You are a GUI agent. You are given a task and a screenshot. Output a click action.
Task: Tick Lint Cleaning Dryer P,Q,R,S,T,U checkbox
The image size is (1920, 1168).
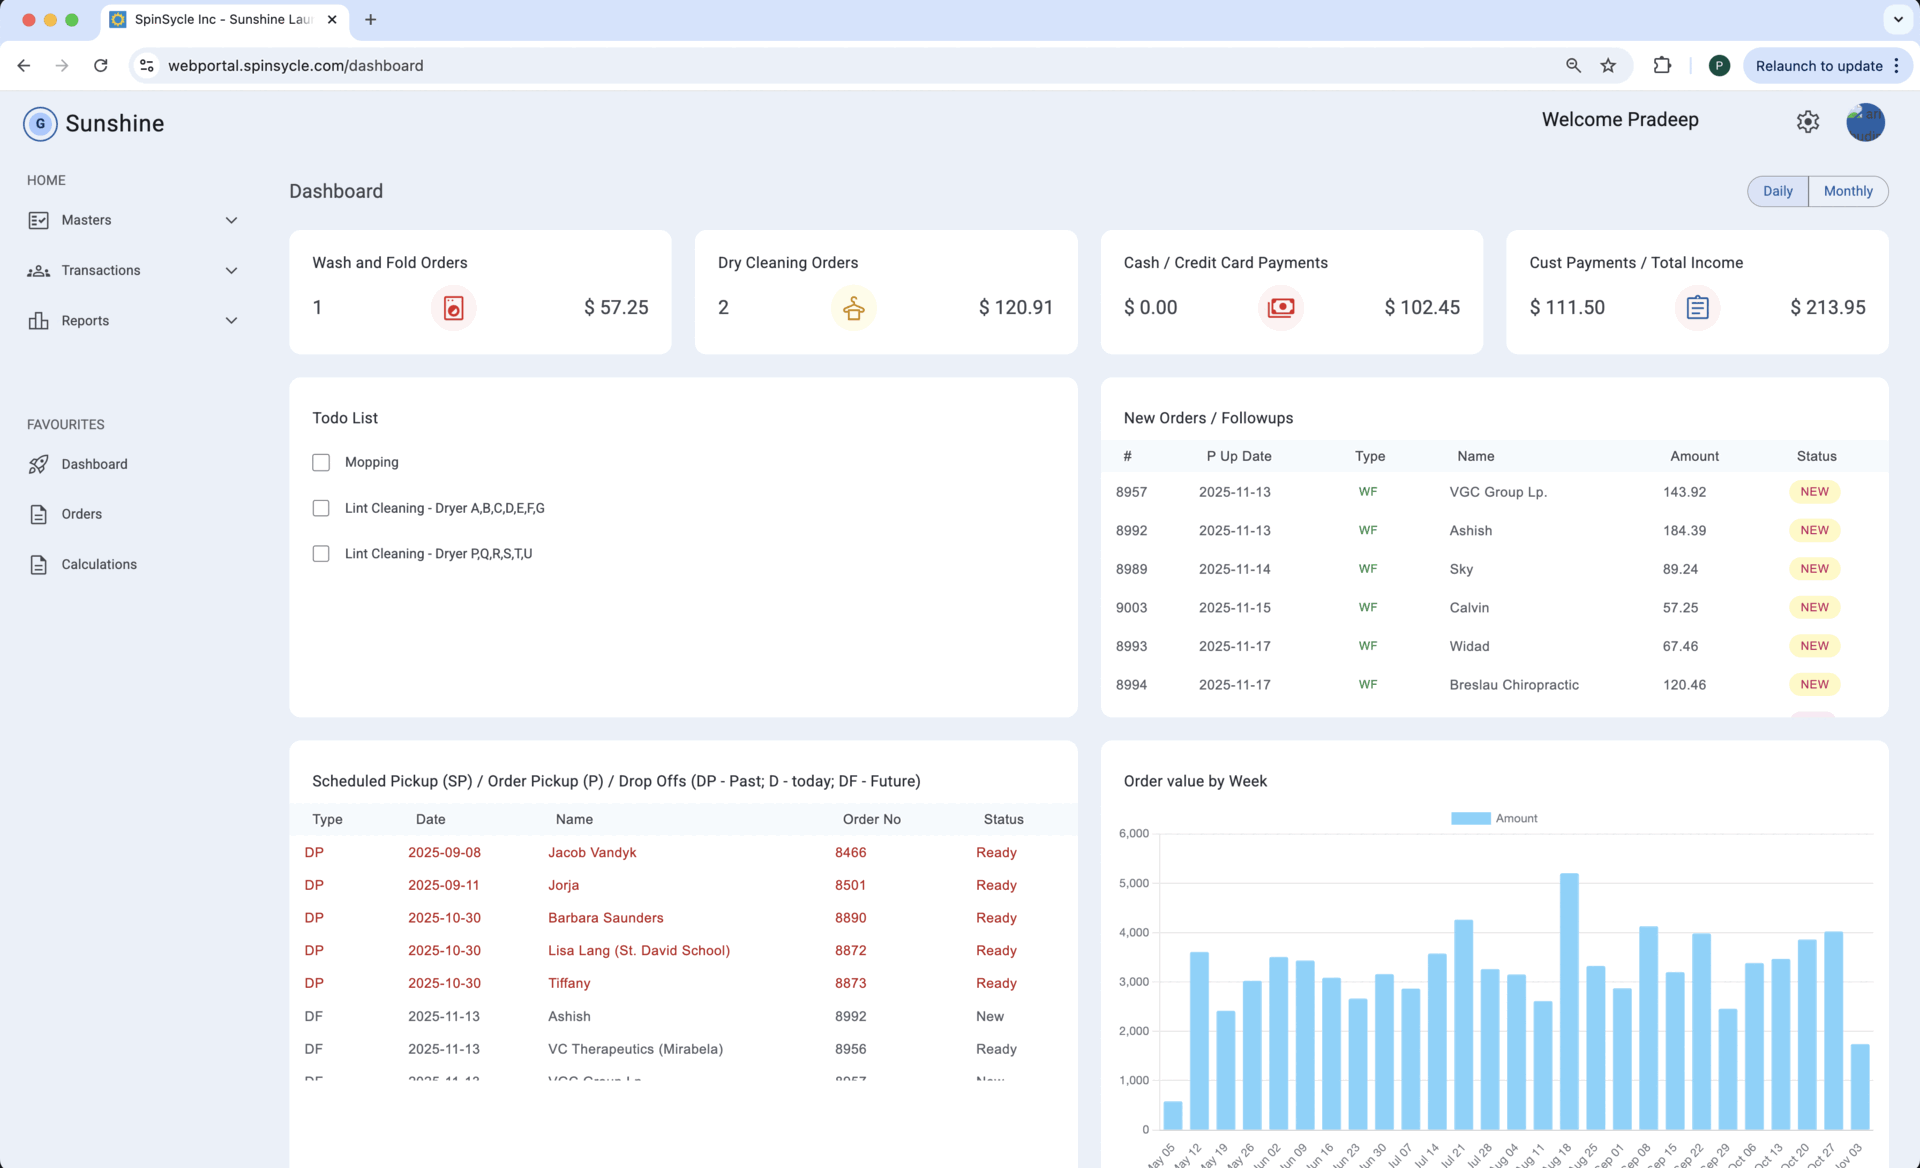[321, 554]
